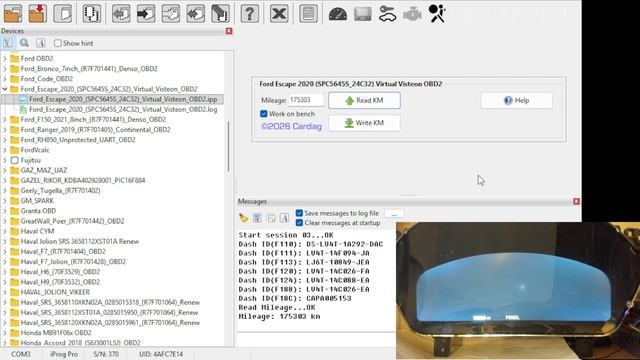Collapse the Ford_Escape_2020 Virtual Visteon folder

click(5, 89)
